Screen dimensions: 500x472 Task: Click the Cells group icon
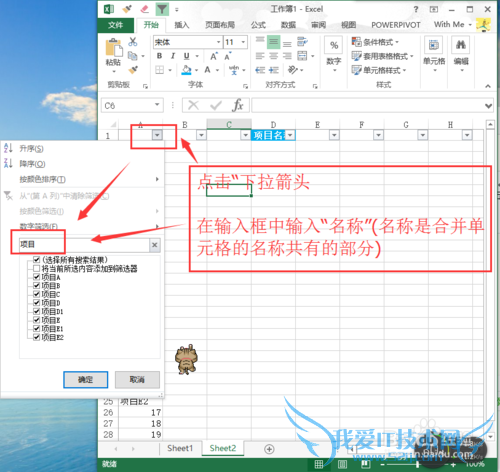tap(433, 45)
